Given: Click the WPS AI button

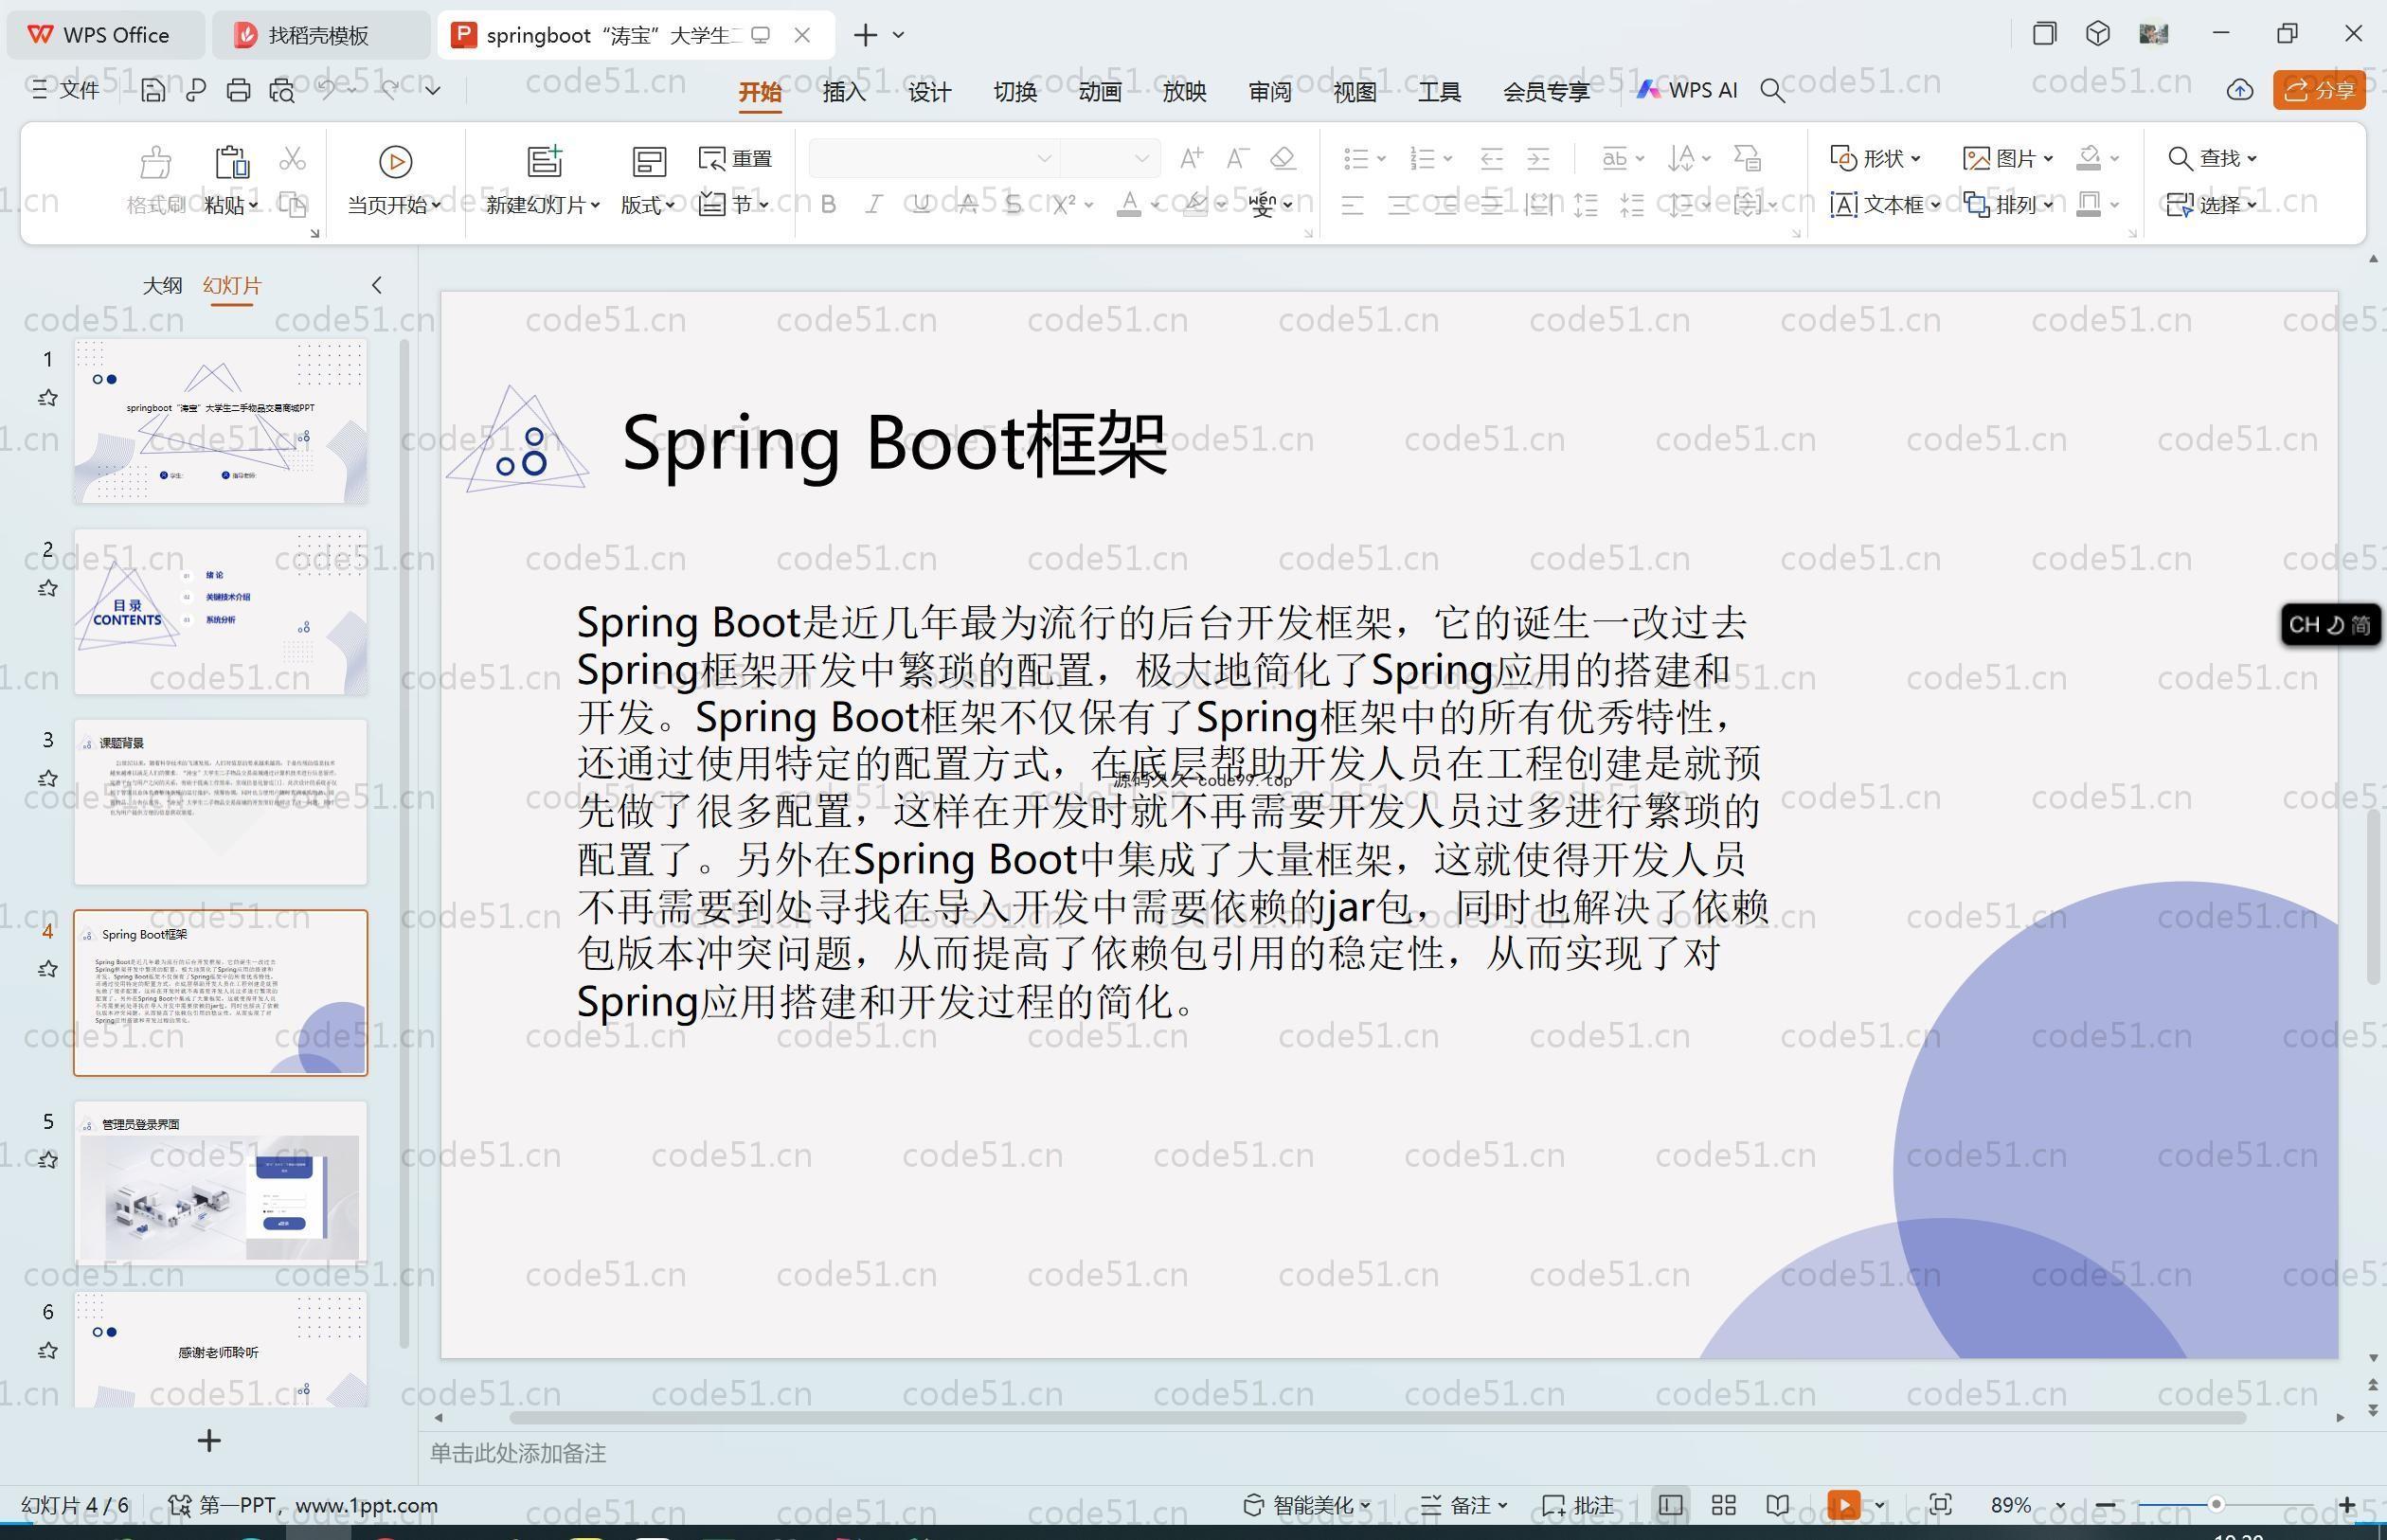Looking at the screenshot, I should [x=1687, y=90].
